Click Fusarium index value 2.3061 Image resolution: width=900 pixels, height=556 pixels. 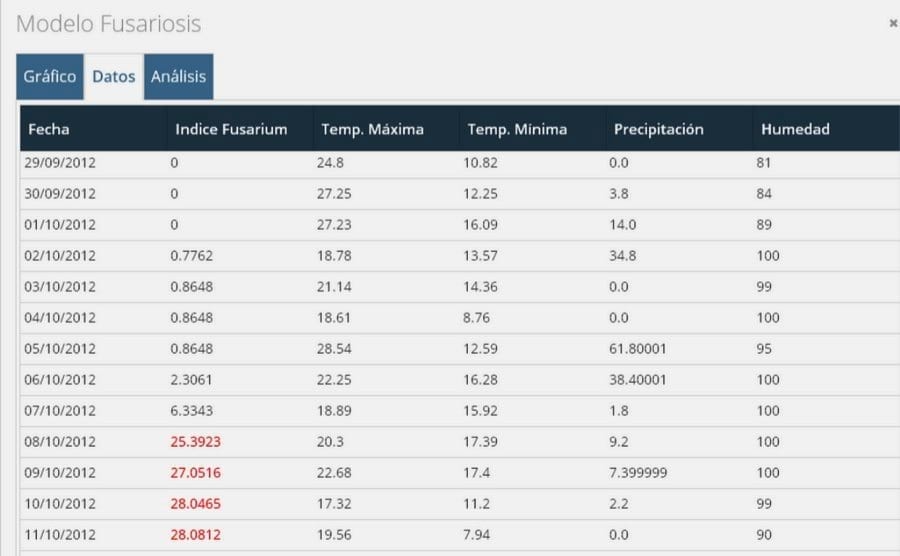click(192, 379)
